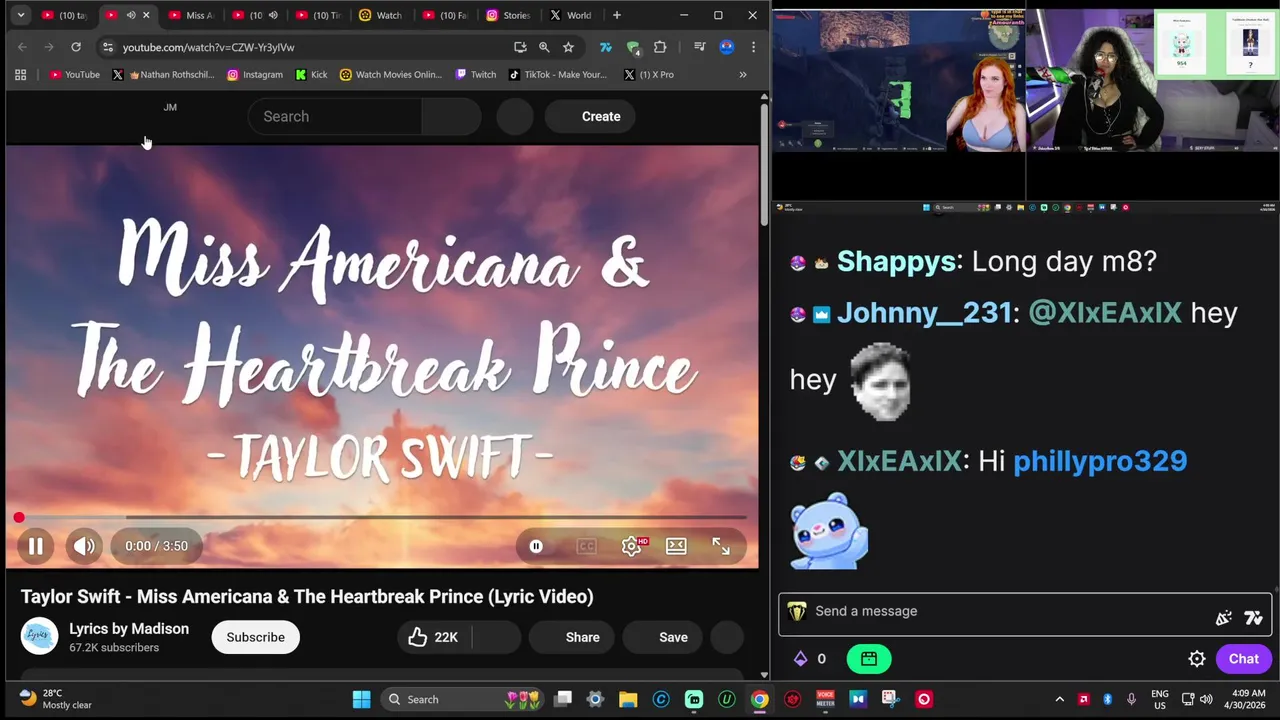
Task: Switch to the (10) Fai YouTube tab
Action: [x=444, y=15]
